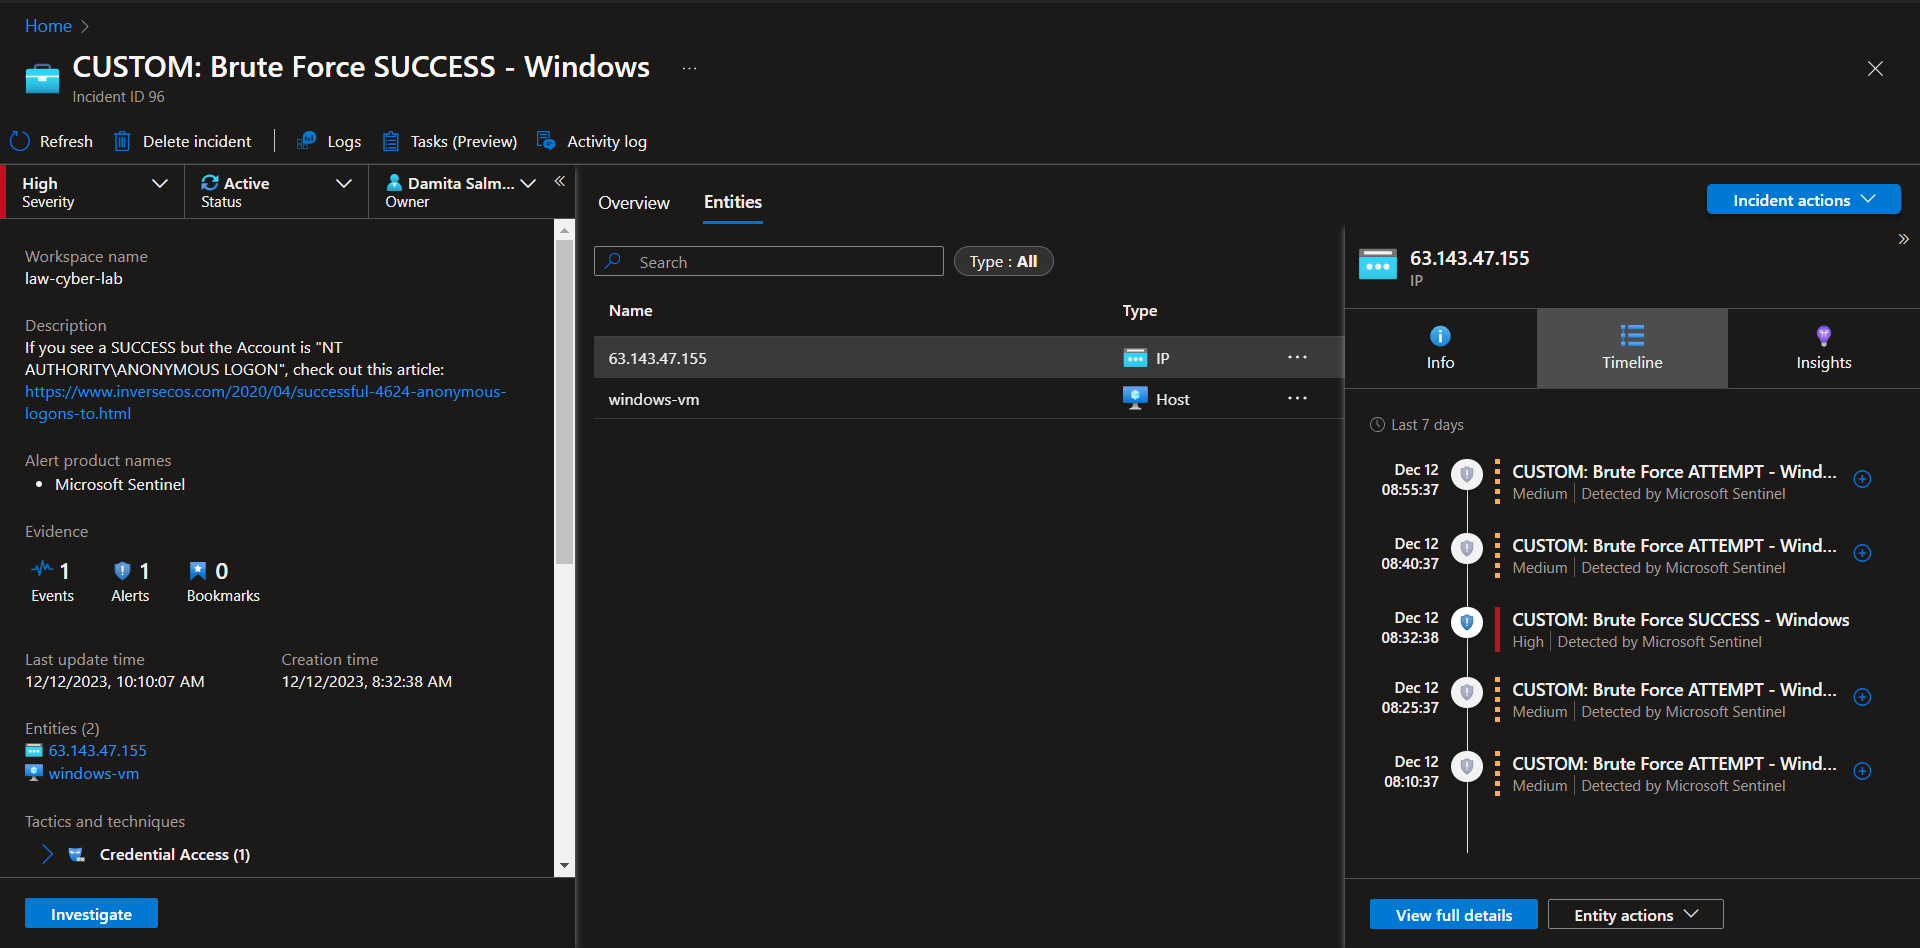Open Logs from the toolbar
The image size is (1920, 948).
(x=329, y=141)
